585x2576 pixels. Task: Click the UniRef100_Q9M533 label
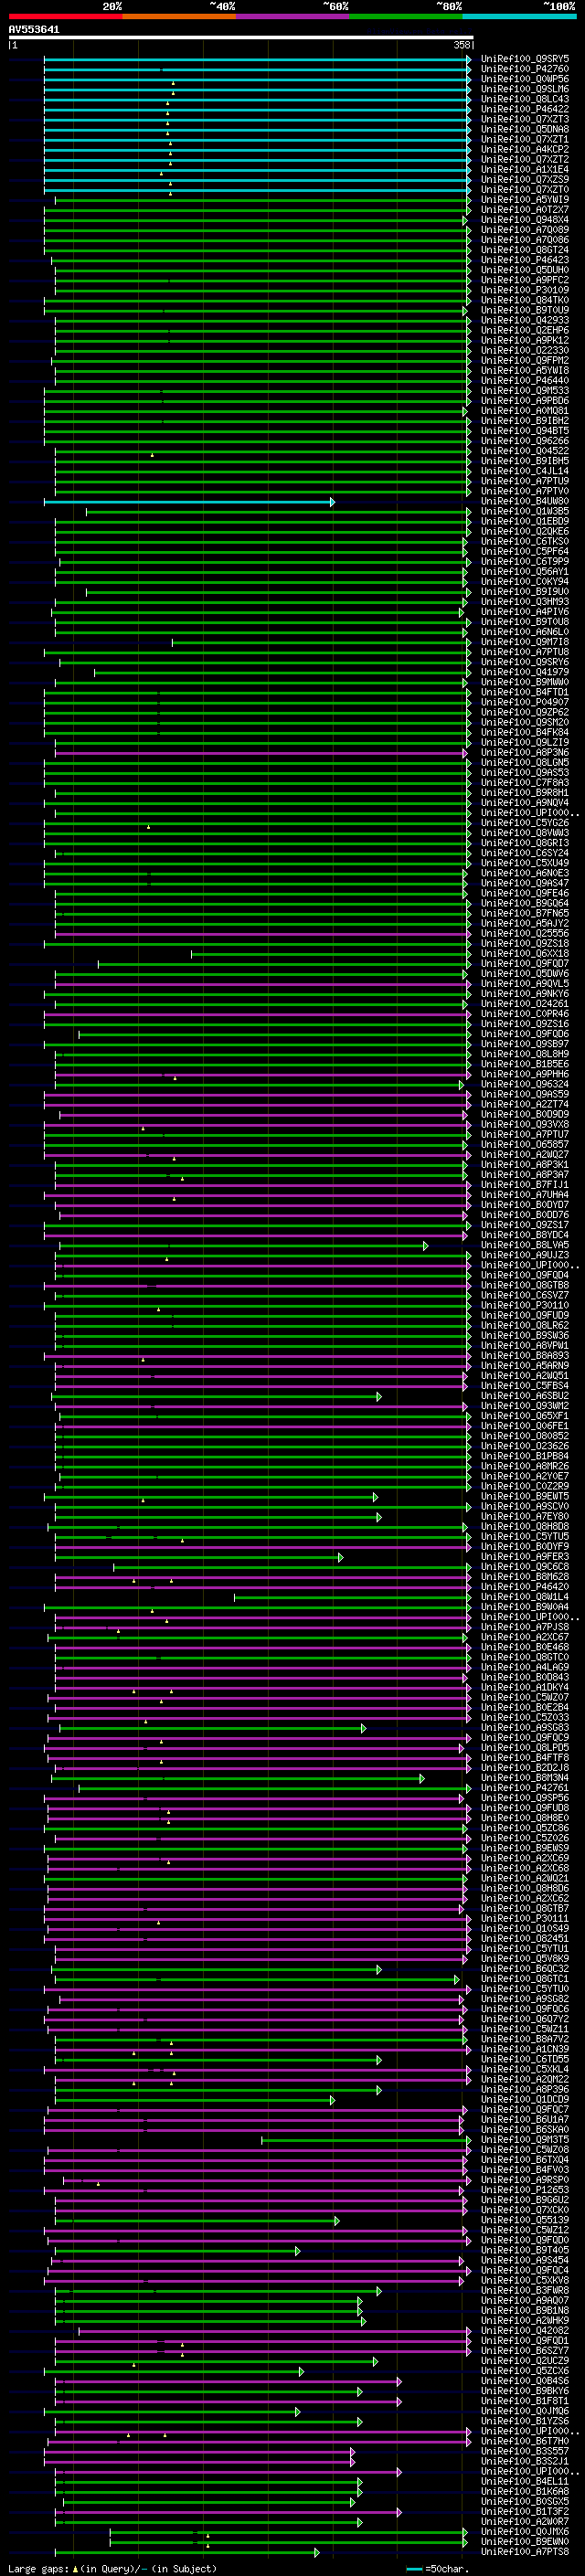tap(525, 391)
